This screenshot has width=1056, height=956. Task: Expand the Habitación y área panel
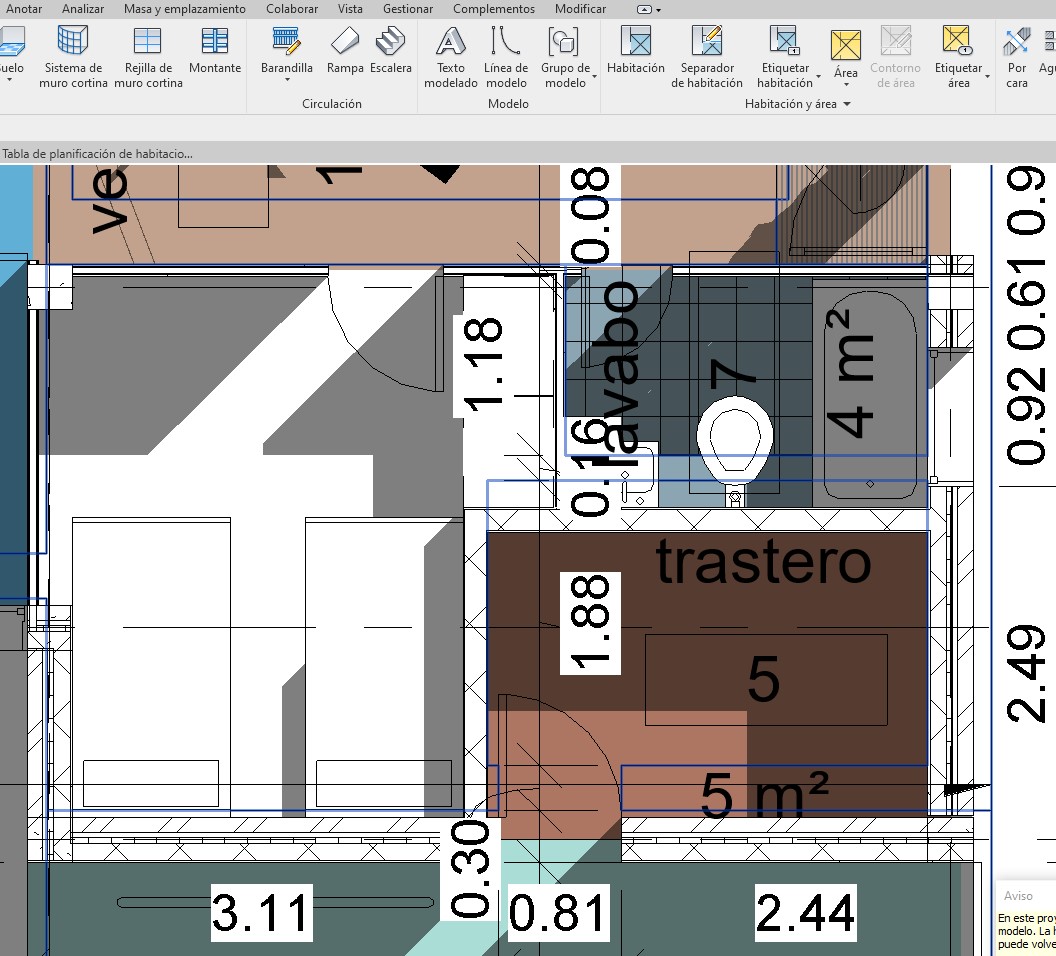click(847, 104)
